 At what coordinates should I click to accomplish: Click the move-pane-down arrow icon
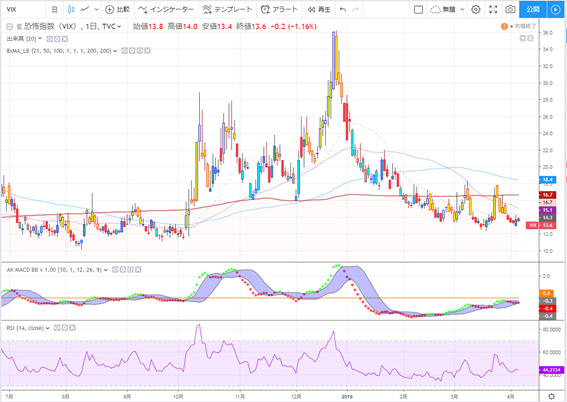pos(523,38)
